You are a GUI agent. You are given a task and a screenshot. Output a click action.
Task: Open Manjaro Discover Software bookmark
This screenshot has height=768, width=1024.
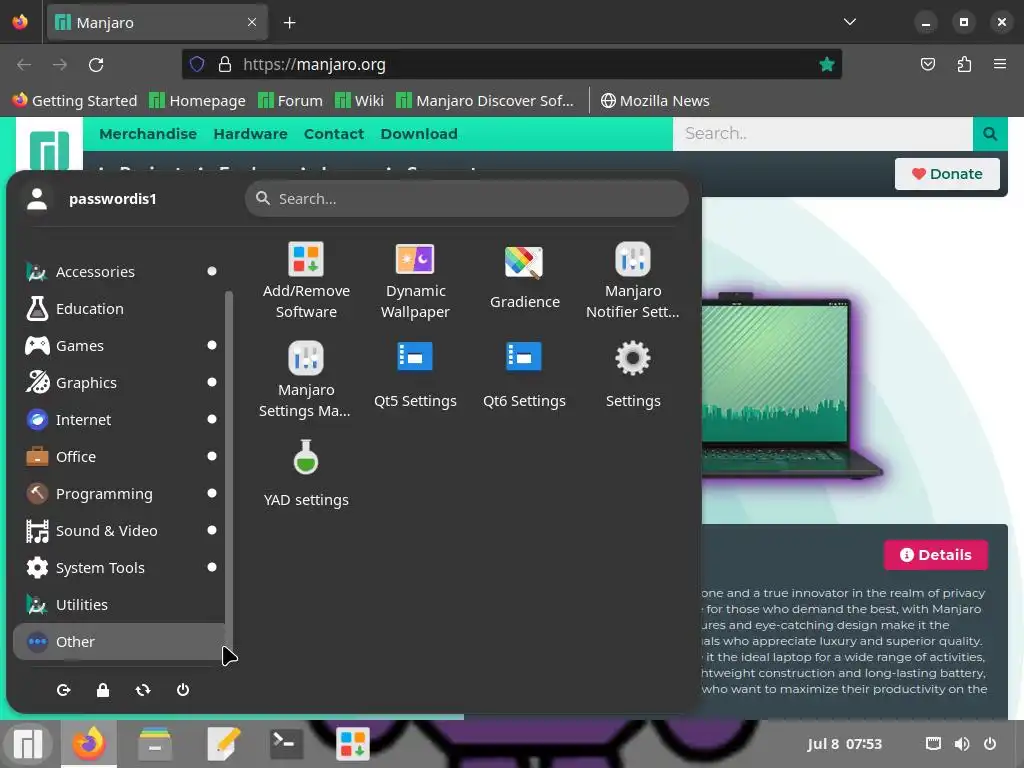pos(485,101)
